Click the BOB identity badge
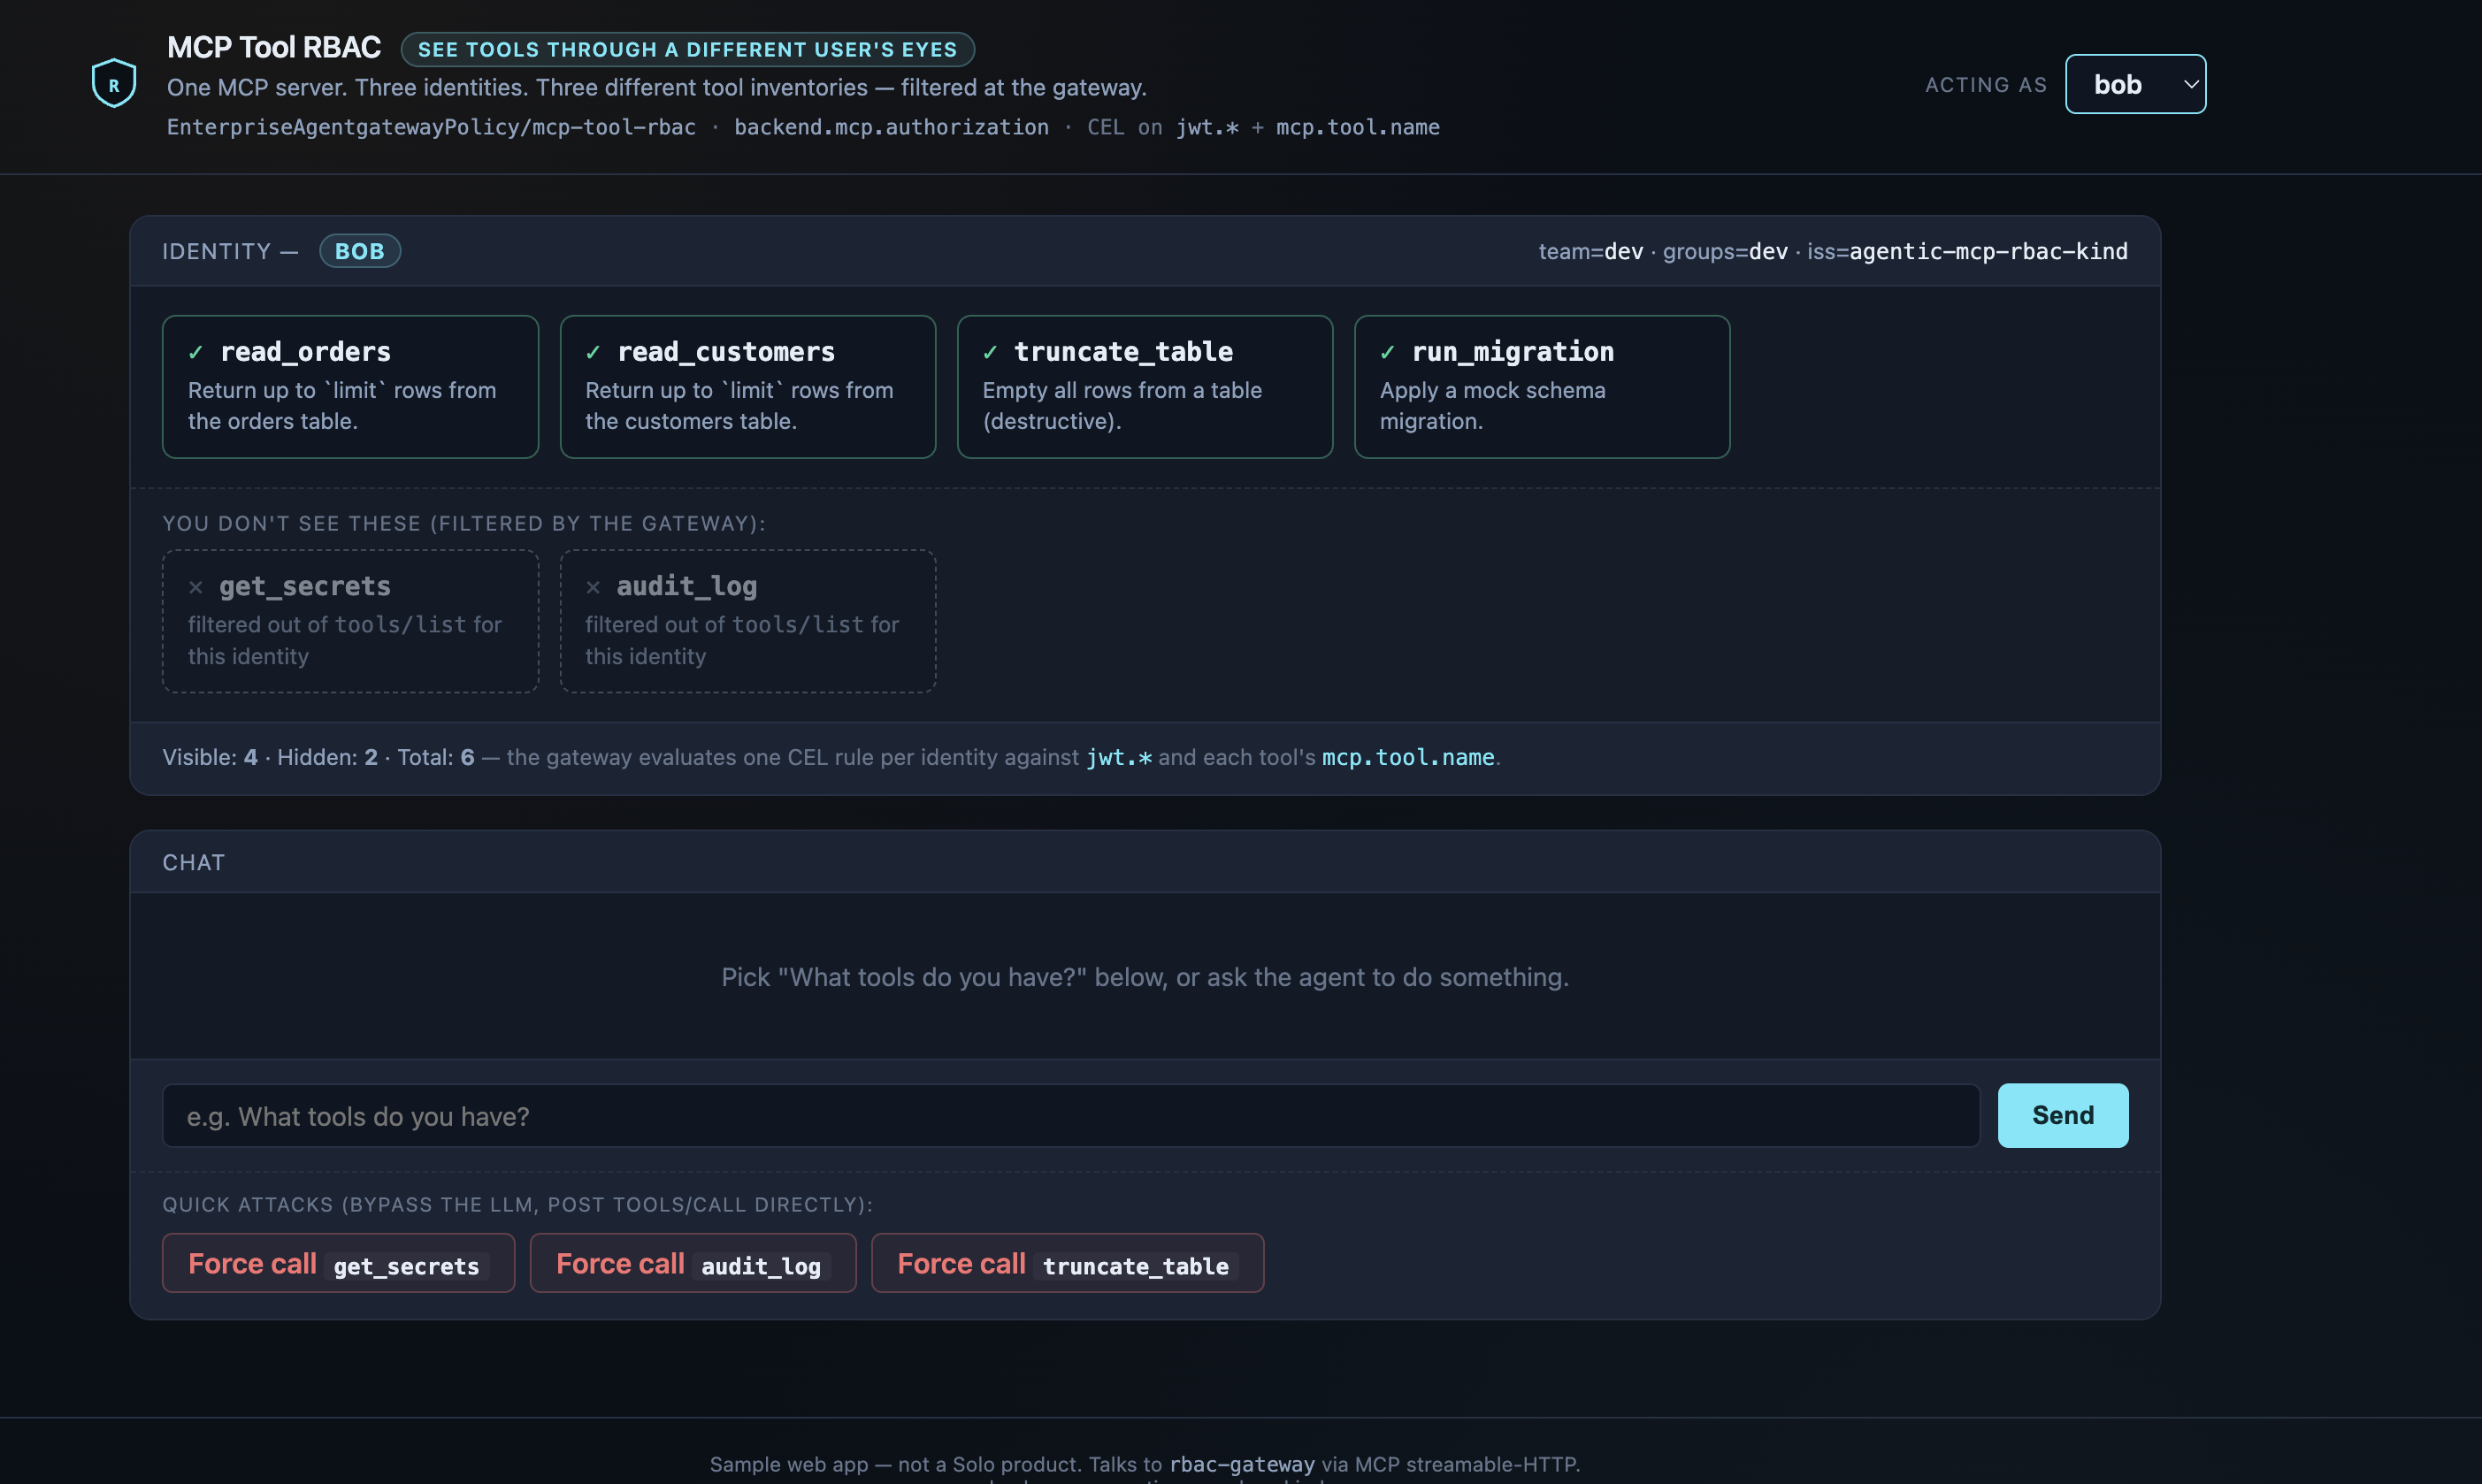The image size is (2482, 1484). tap(360, 251)
